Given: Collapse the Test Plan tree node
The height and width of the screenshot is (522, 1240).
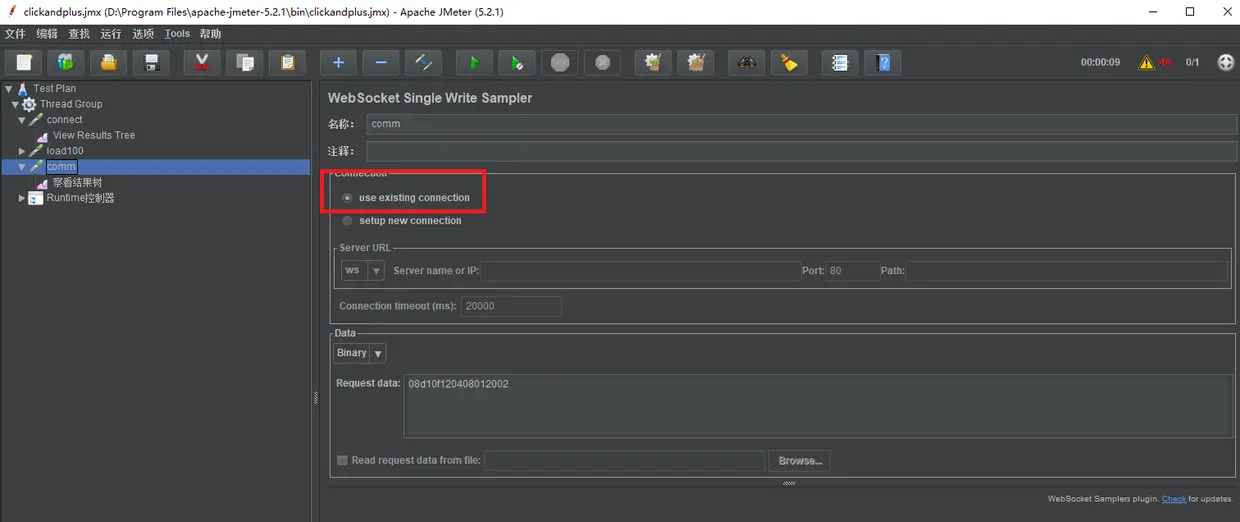Looking at the screenshot, I should point(8,88).
